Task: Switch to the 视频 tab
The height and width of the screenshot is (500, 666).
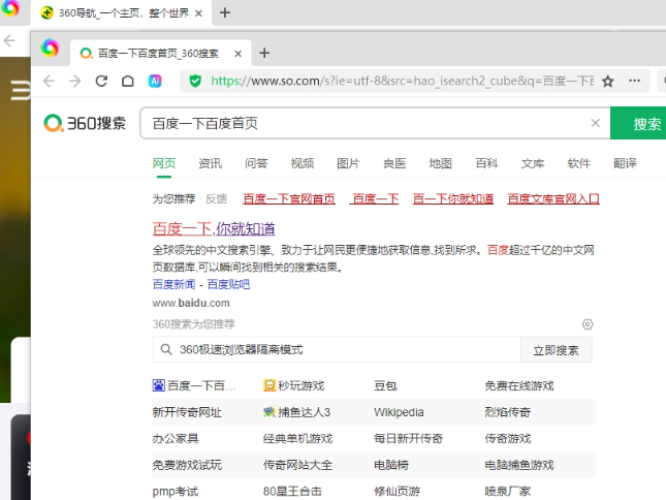Action: pyautogui.click(x=302, y=163)
